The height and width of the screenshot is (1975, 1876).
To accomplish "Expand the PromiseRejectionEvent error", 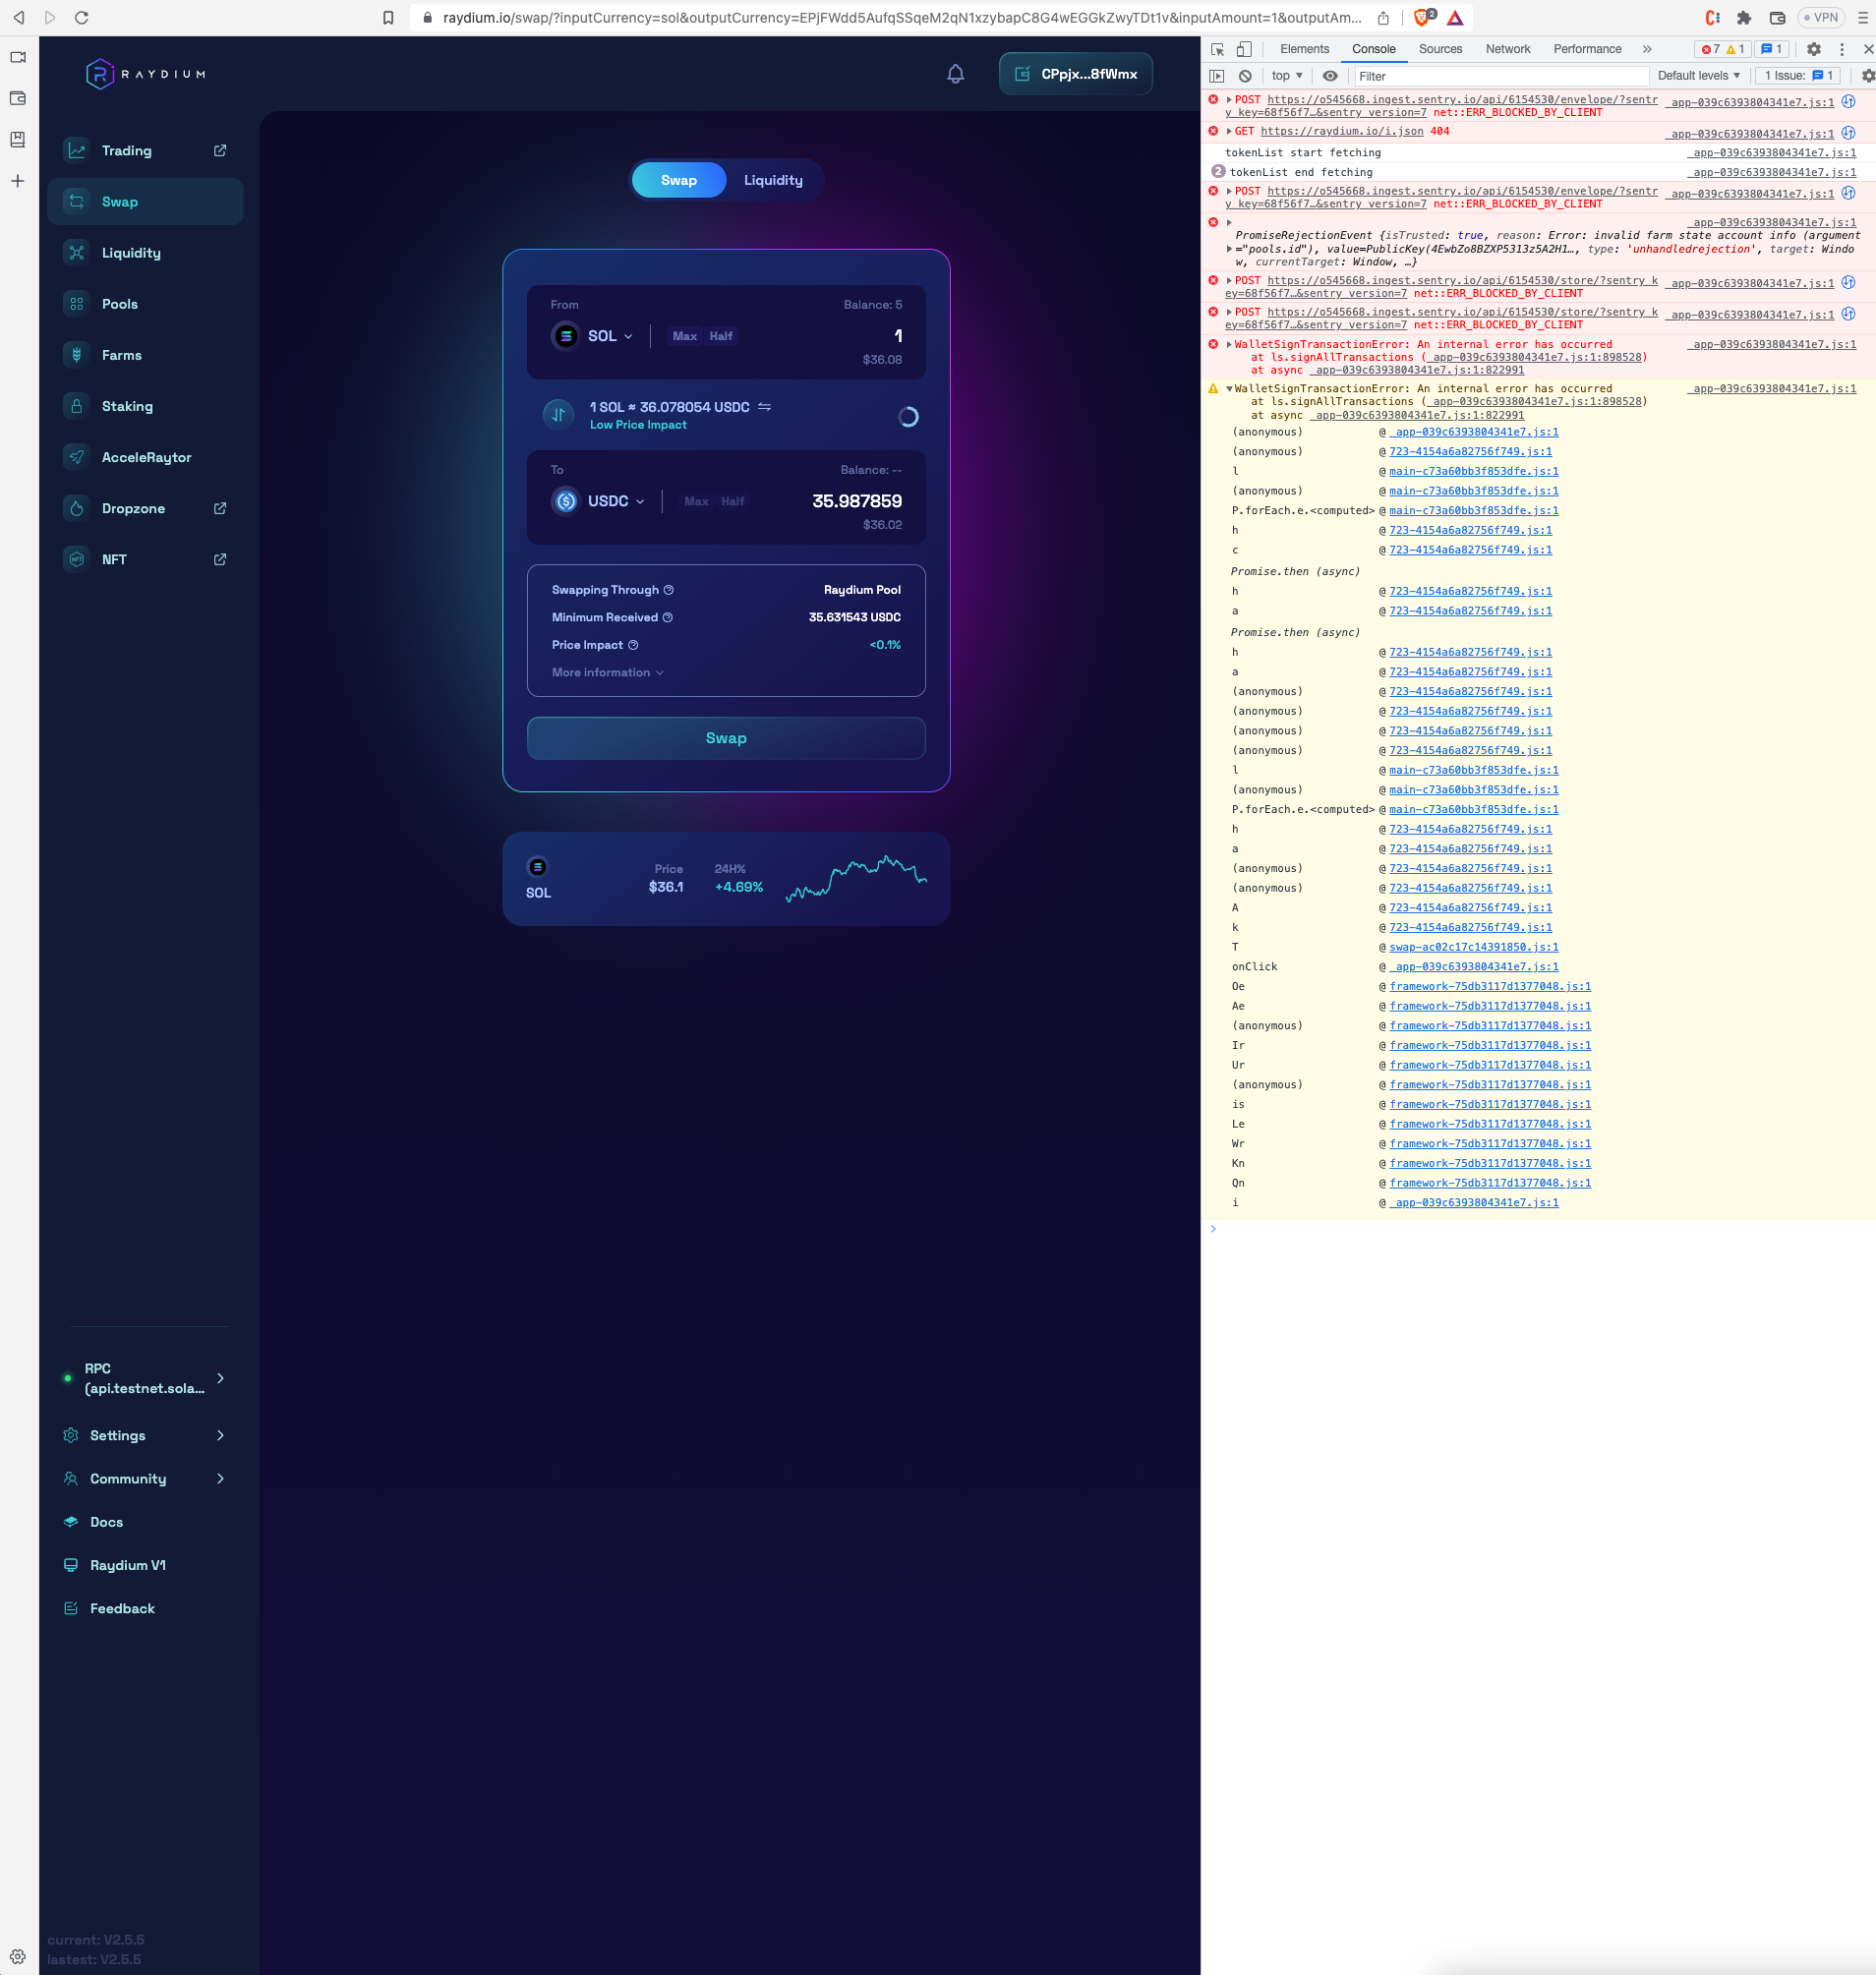I will (1229, 223).
